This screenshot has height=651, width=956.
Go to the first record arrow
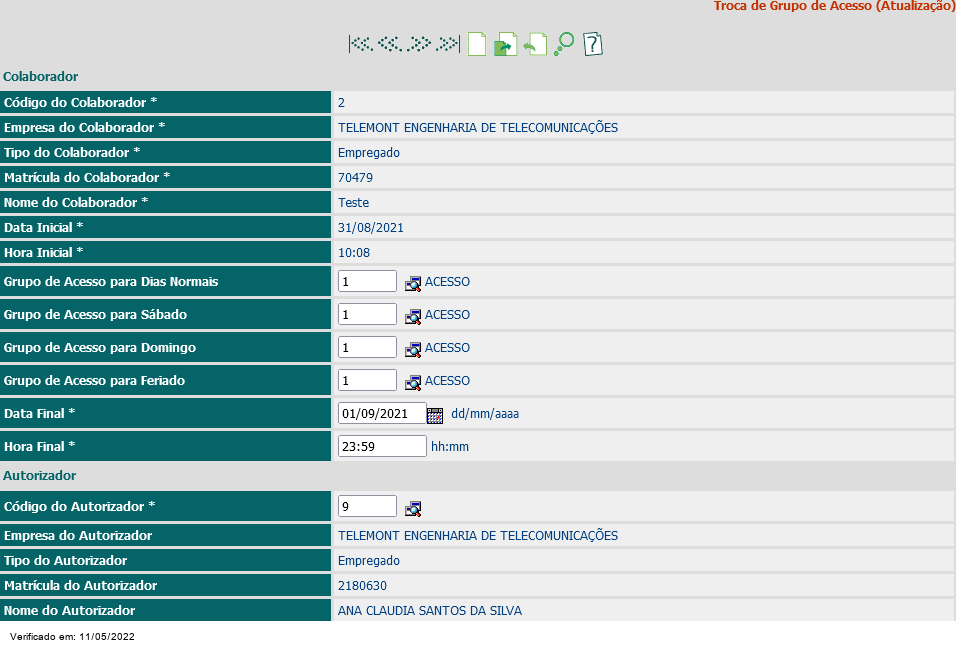pos(361,44)
